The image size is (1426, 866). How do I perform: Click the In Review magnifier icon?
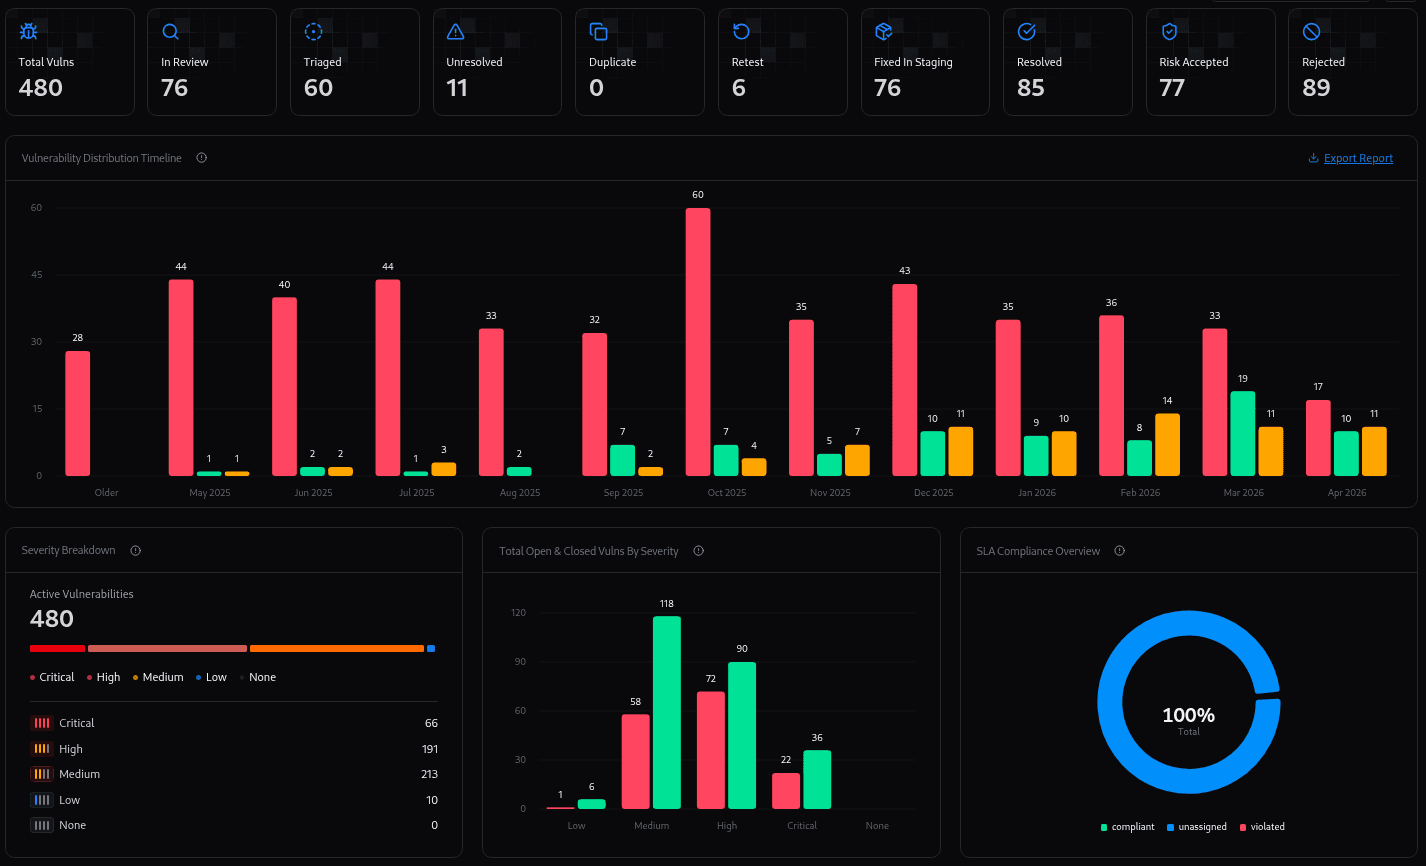pos(171,32)
